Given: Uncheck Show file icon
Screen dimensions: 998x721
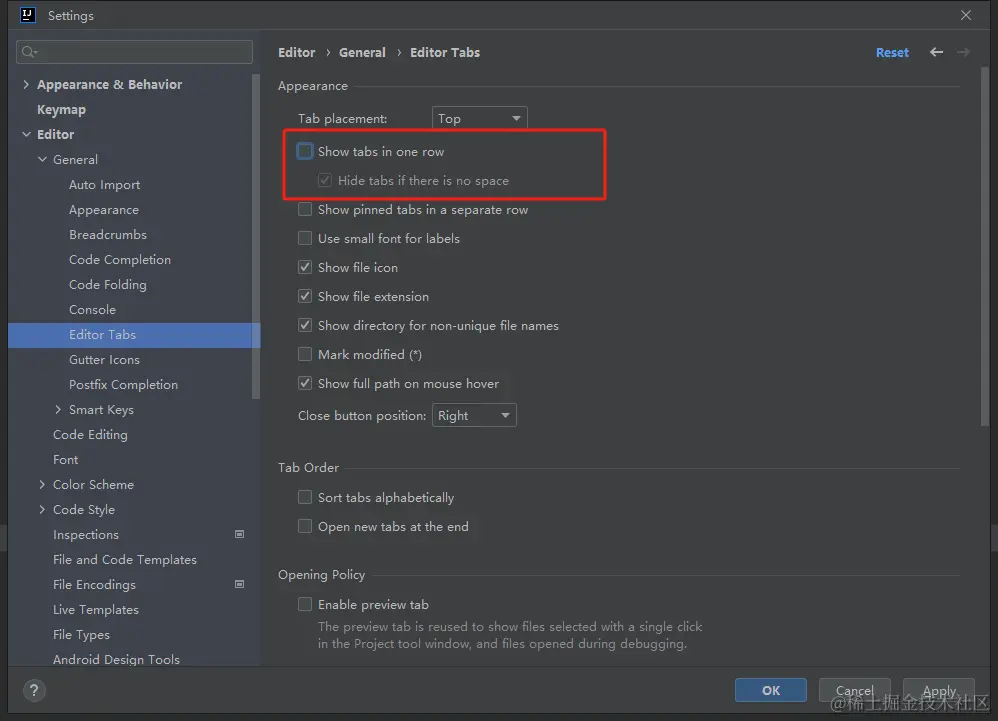Looking at the screenshot, I should coord(305,267).
